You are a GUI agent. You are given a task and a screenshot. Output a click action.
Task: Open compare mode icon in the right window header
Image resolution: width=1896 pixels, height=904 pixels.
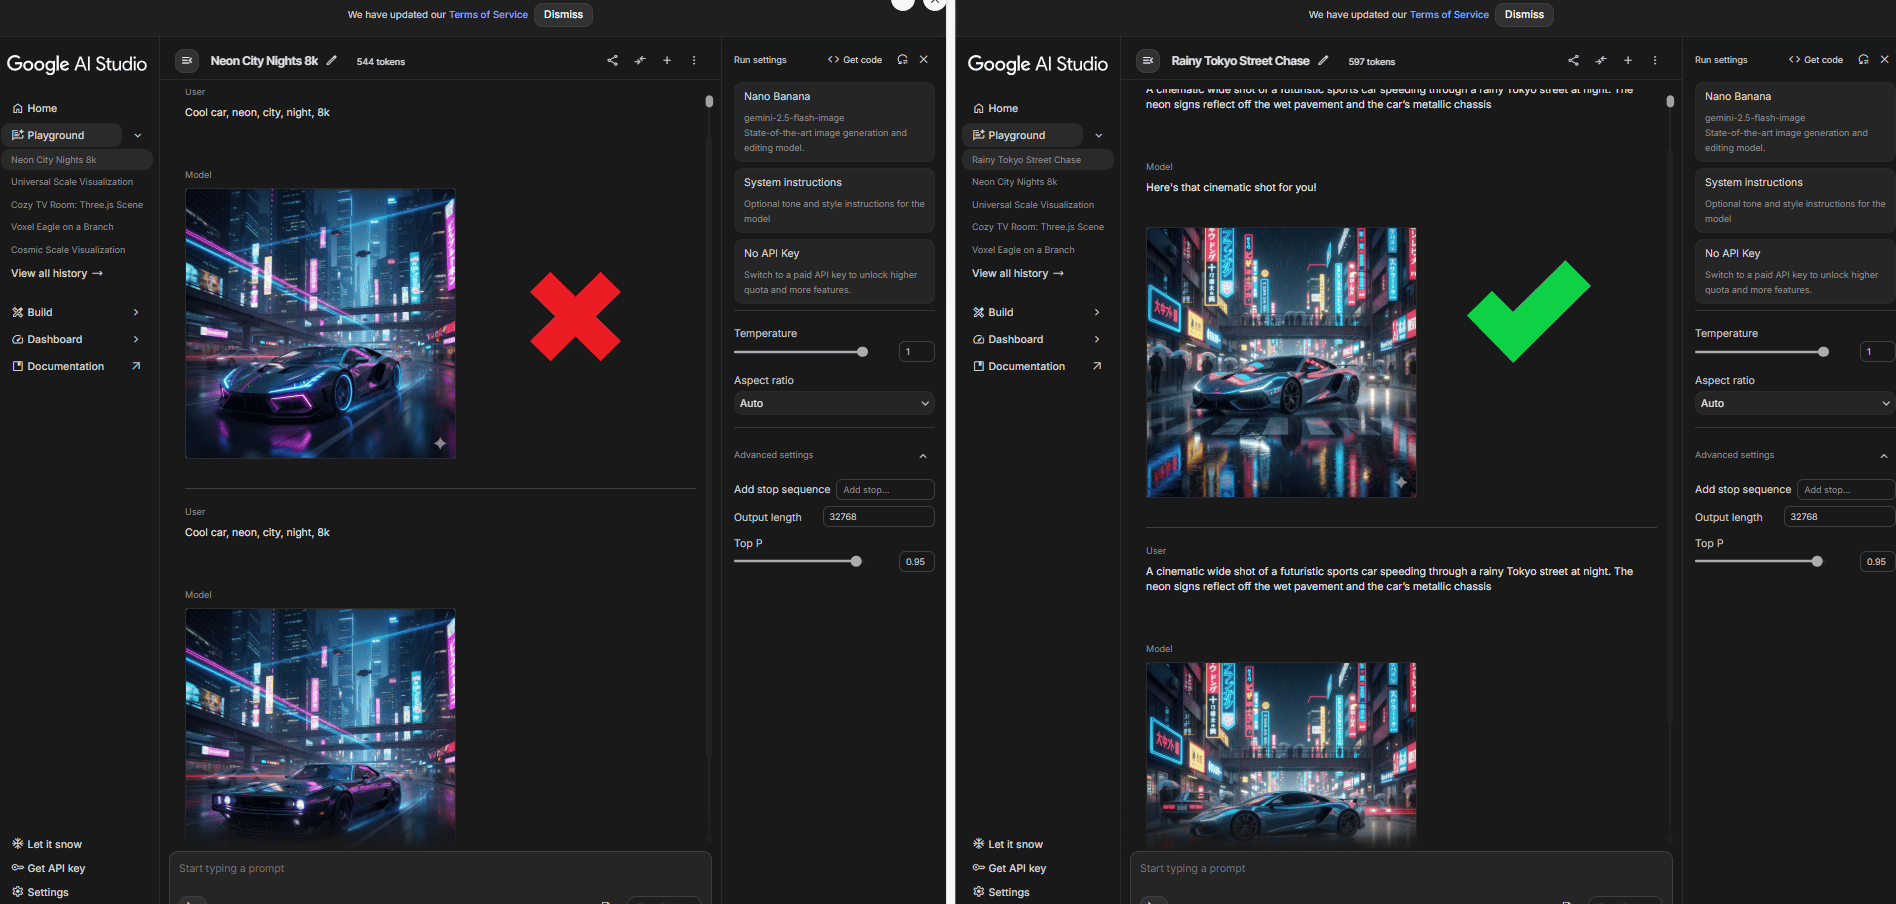pos(1601,61)
